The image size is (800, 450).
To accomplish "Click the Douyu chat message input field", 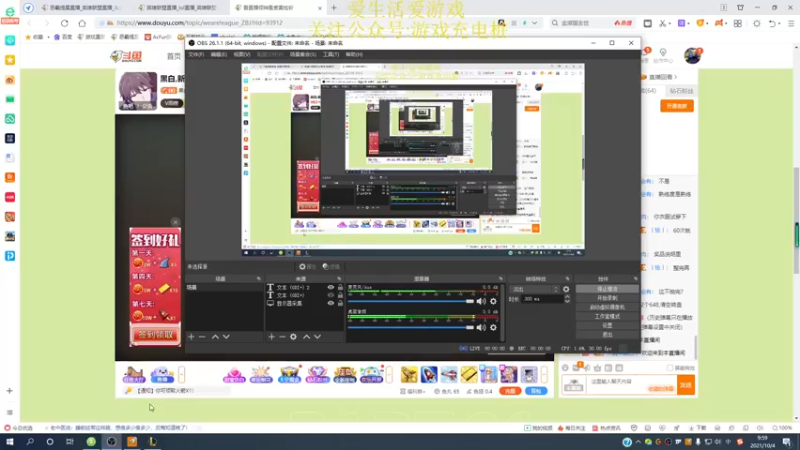I will pos(632,385).
